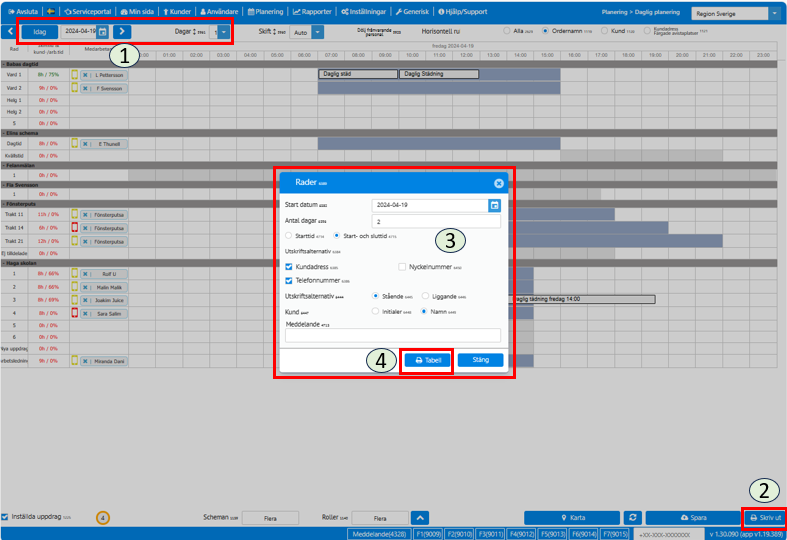Click the orange circled 4 indicator
This screenshot has width=787, height=540.
102,518
